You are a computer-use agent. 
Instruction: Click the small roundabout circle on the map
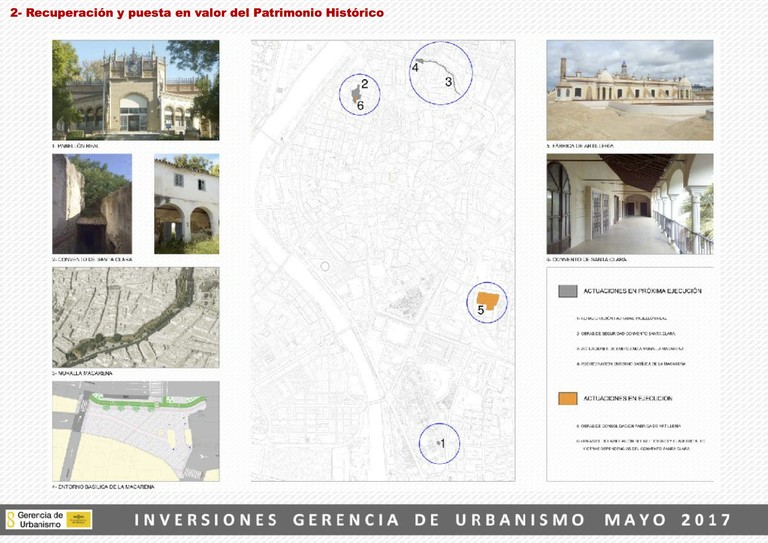tap(325, 266)
